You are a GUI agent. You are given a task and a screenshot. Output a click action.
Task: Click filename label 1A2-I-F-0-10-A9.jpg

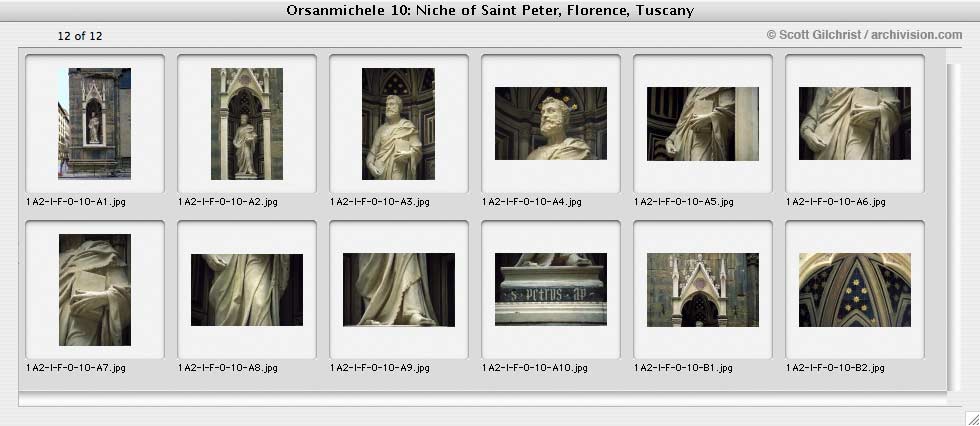click(379, 368)
